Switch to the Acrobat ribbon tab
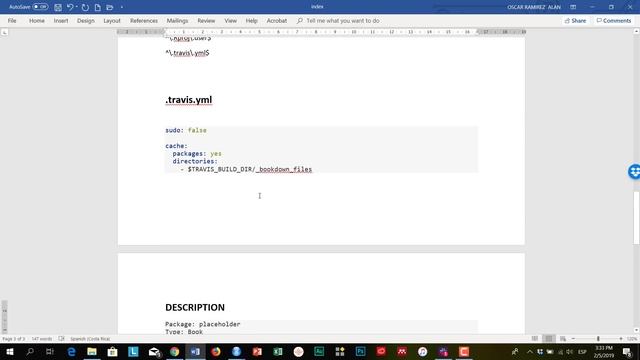 277,20
